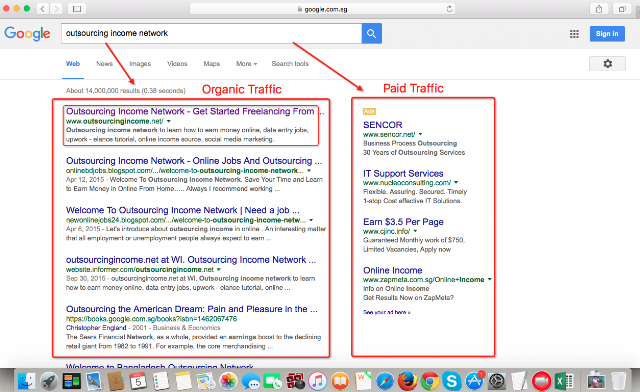The height and width of the screenshot is (392, 640).
Task: Open Launchpad rocket in dock
Action: point(49,381)
